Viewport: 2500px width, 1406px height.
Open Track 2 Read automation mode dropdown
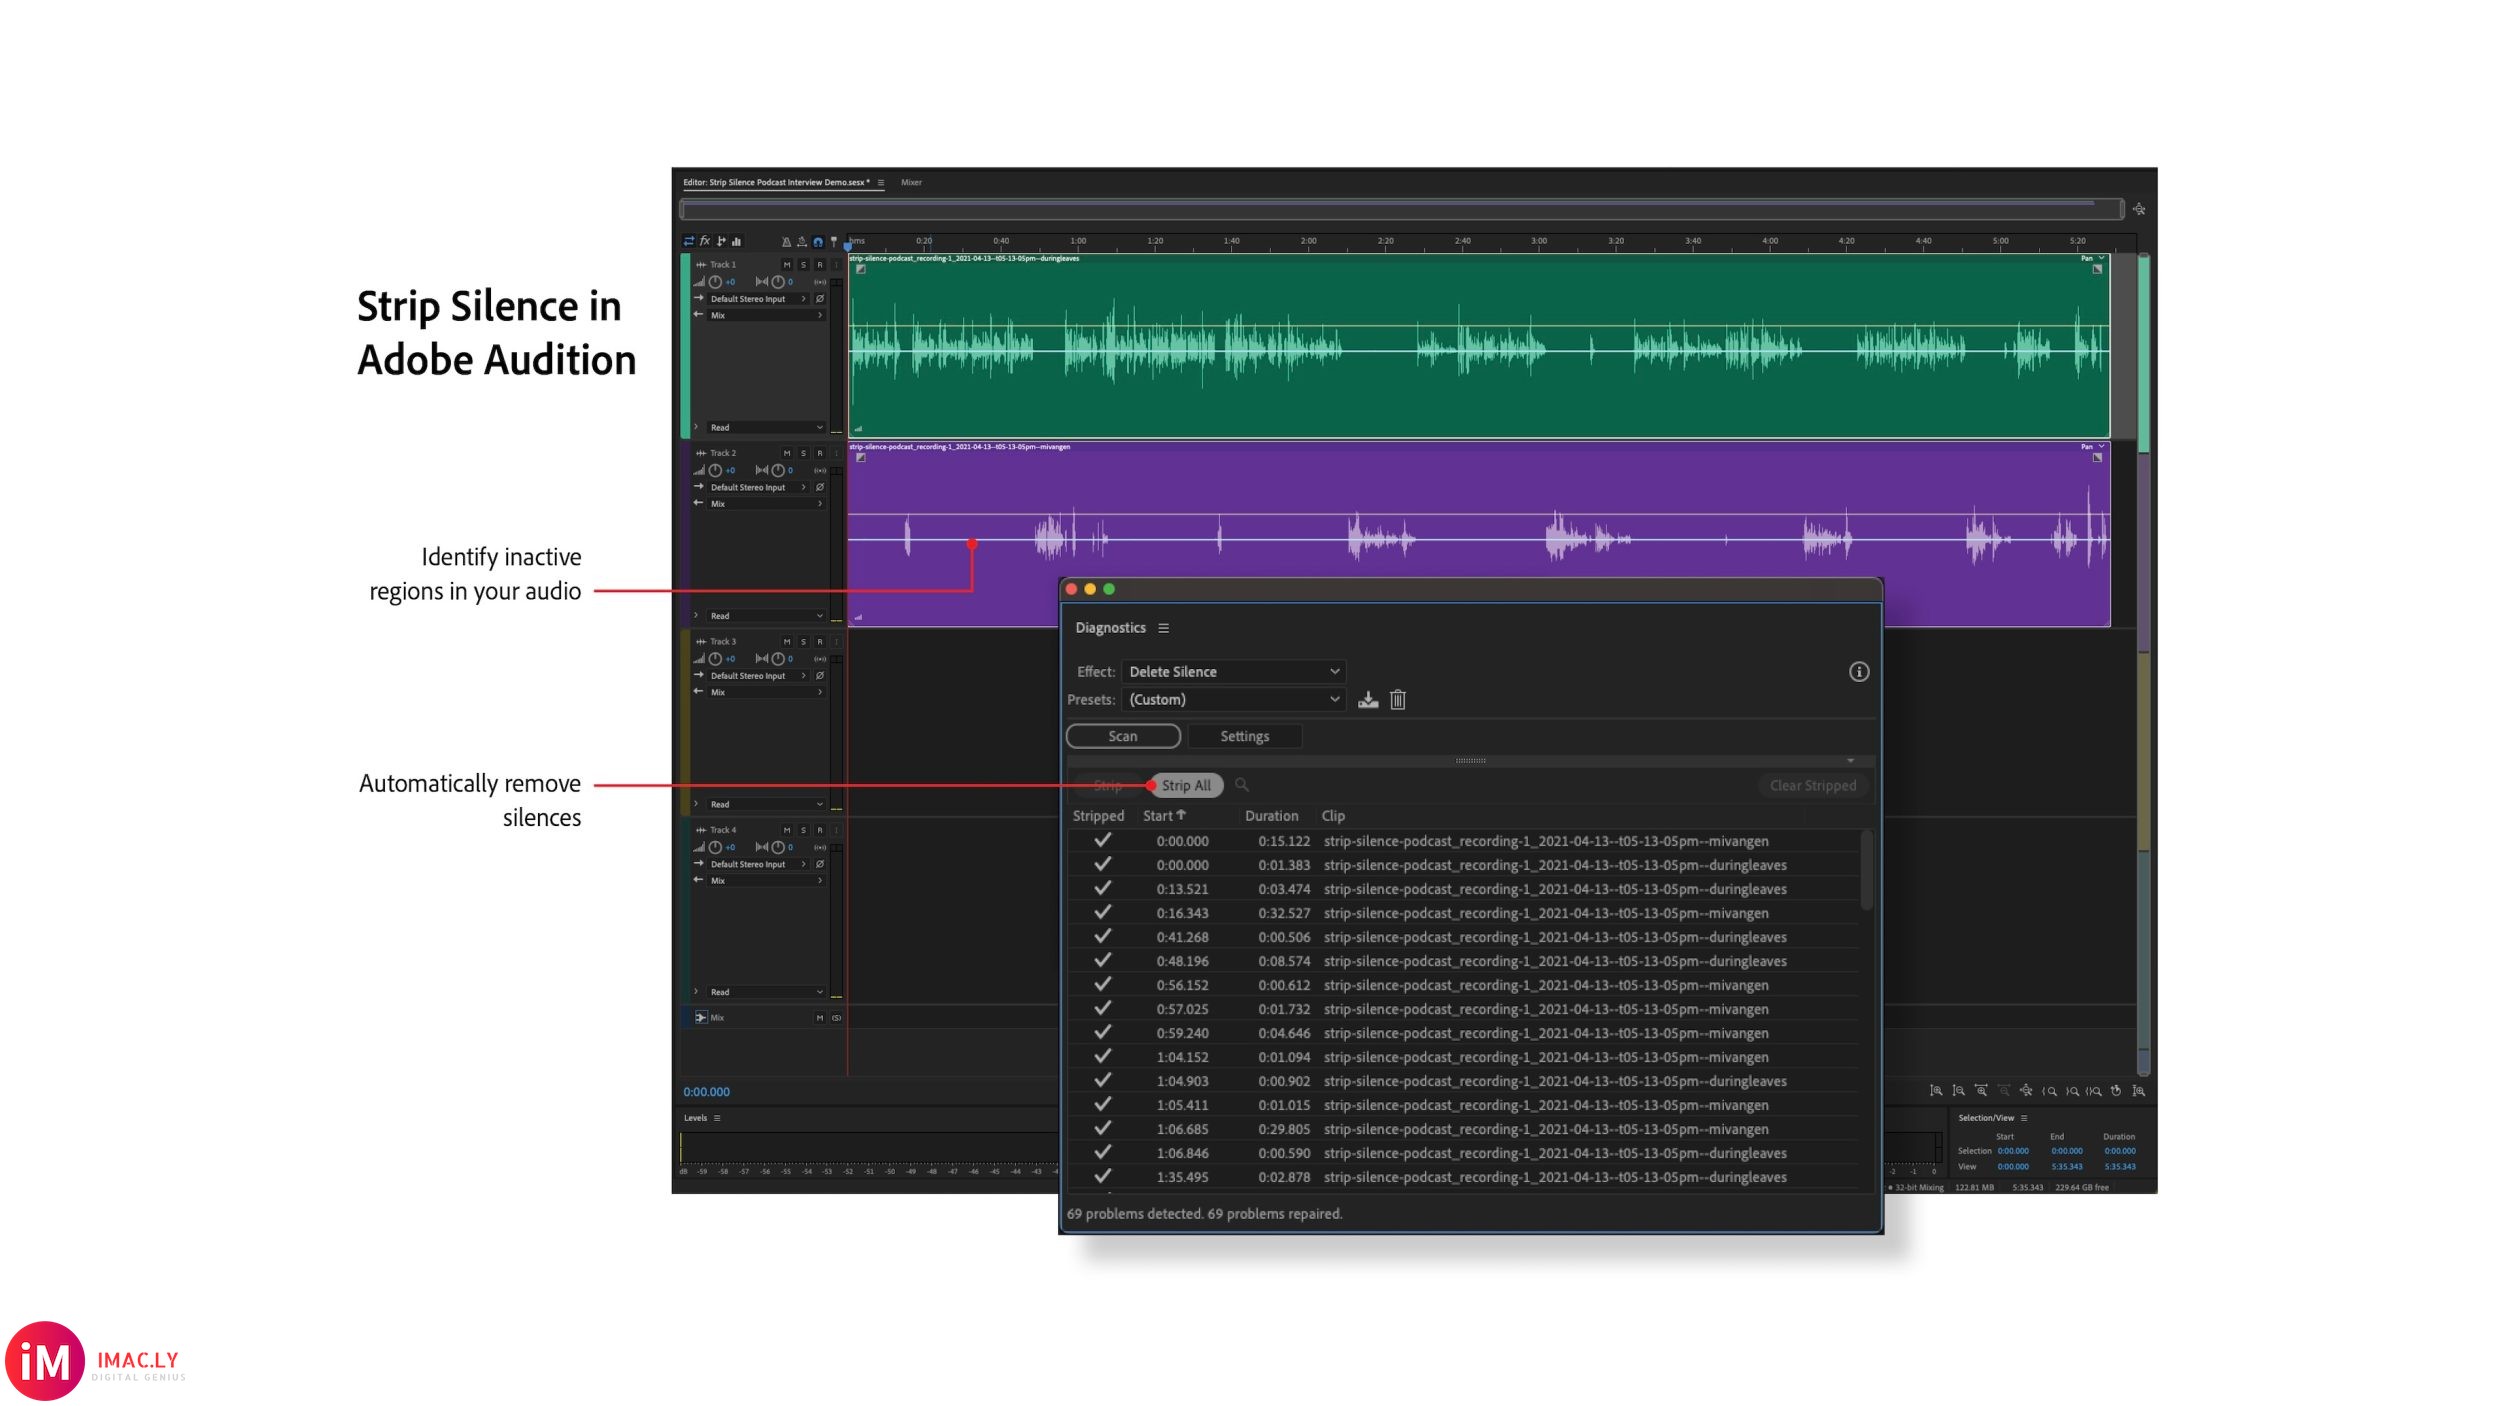(766, 616)
